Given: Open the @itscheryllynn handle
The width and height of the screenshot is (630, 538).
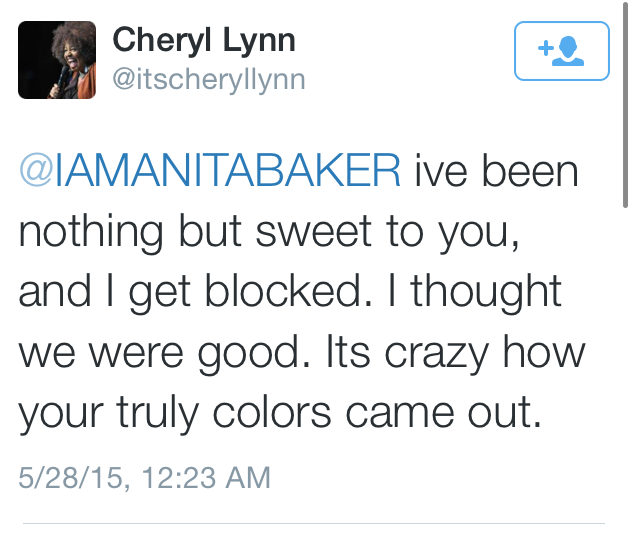Looking at the screenshot, I should click(x=208, y=78).
